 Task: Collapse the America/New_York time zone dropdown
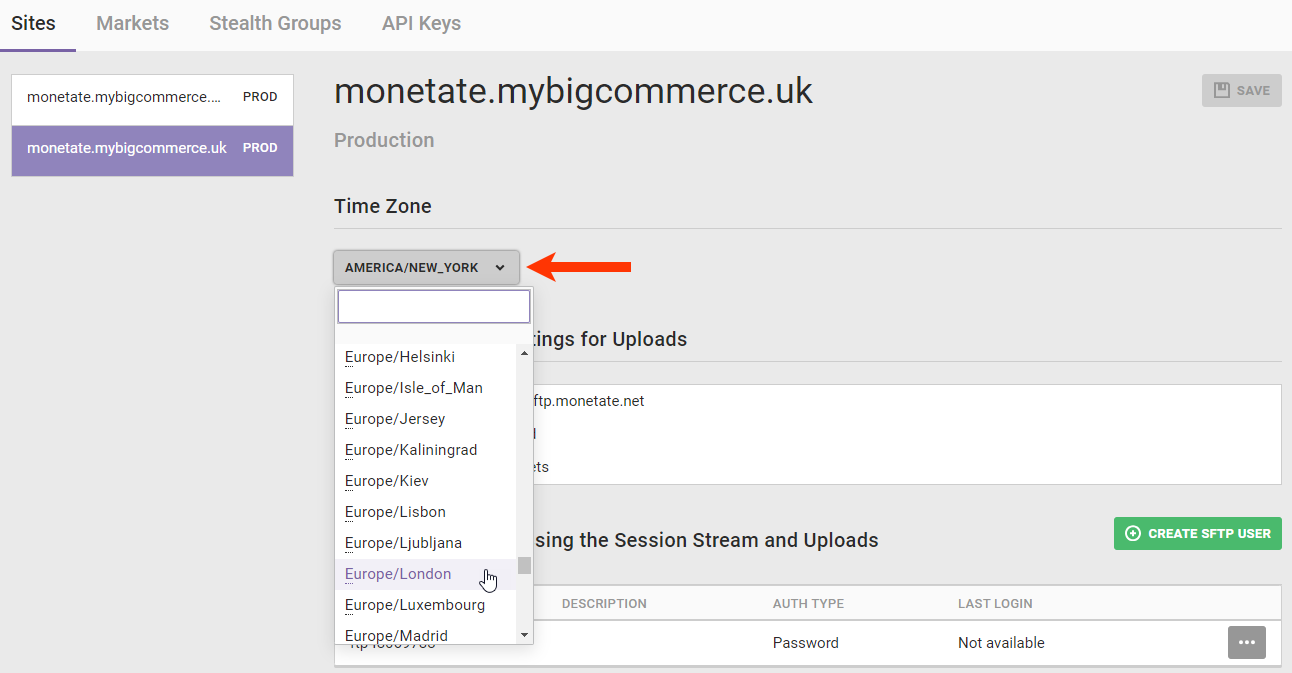426,268
